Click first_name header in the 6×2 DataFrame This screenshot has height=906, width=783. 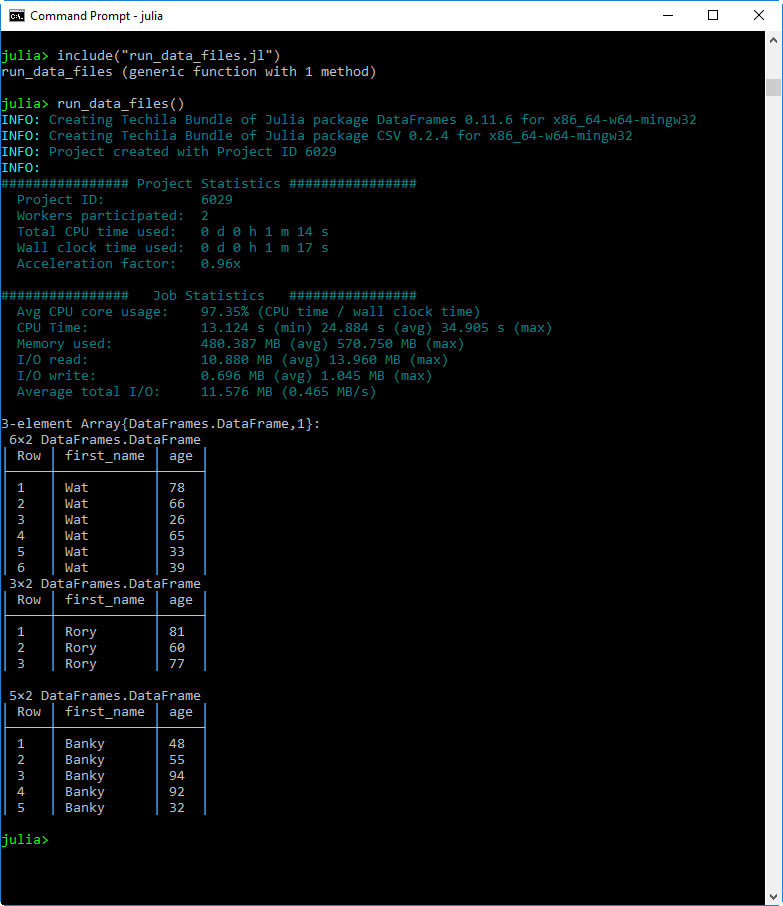[x=104, y=455]
